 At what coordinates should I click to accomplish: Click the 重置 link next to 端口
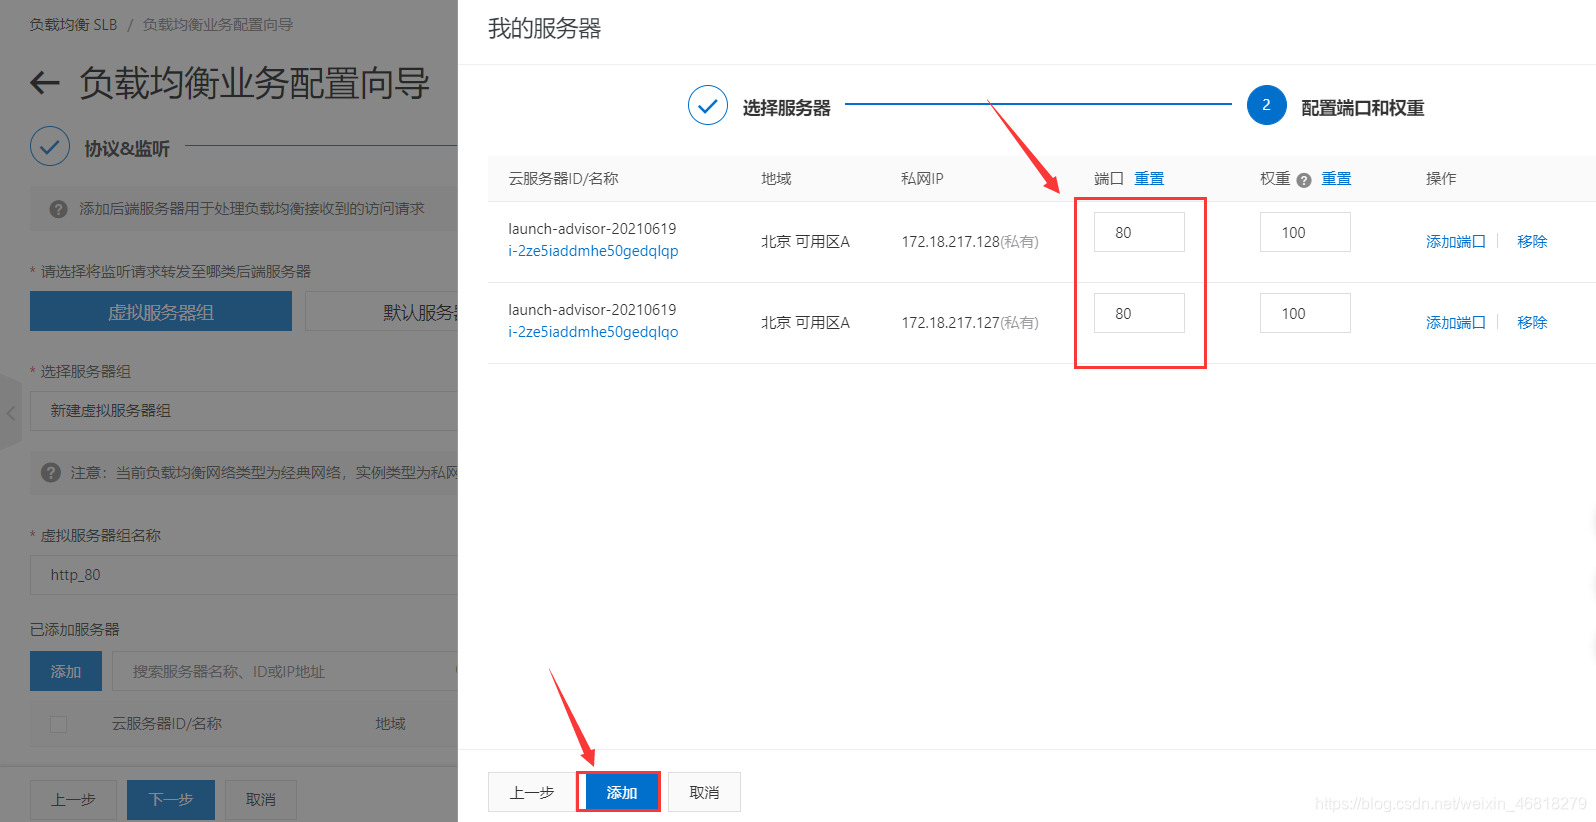1149,178
